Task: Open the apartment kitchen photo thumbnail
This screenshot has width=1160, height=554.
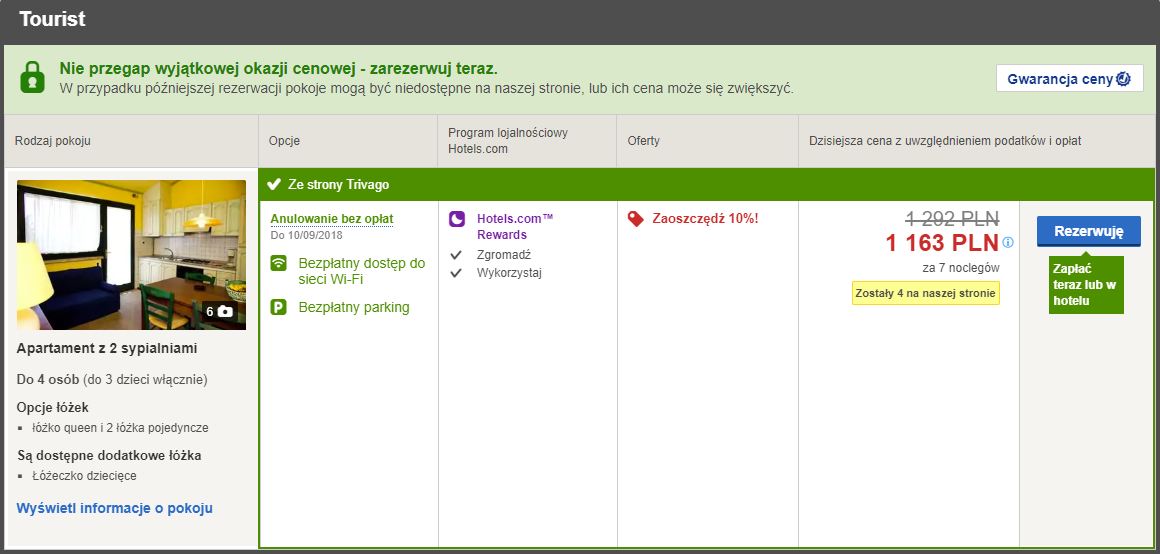Action: pyautogui.click(x=132, y=254)
